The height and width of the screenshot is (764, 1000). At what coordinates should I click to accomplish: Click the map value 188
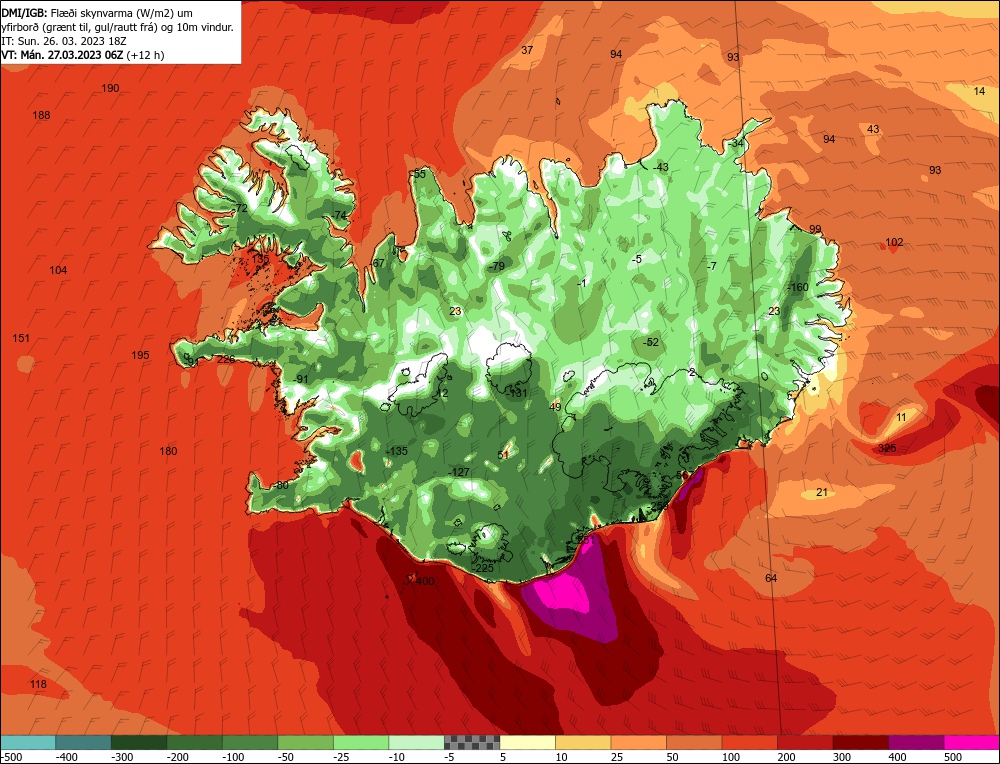click(41, 115)
